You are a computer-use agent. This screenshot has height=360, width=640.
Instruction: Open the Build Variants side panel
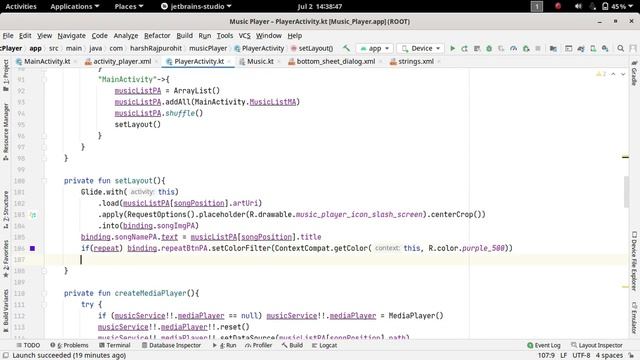[x=6, y=310]
